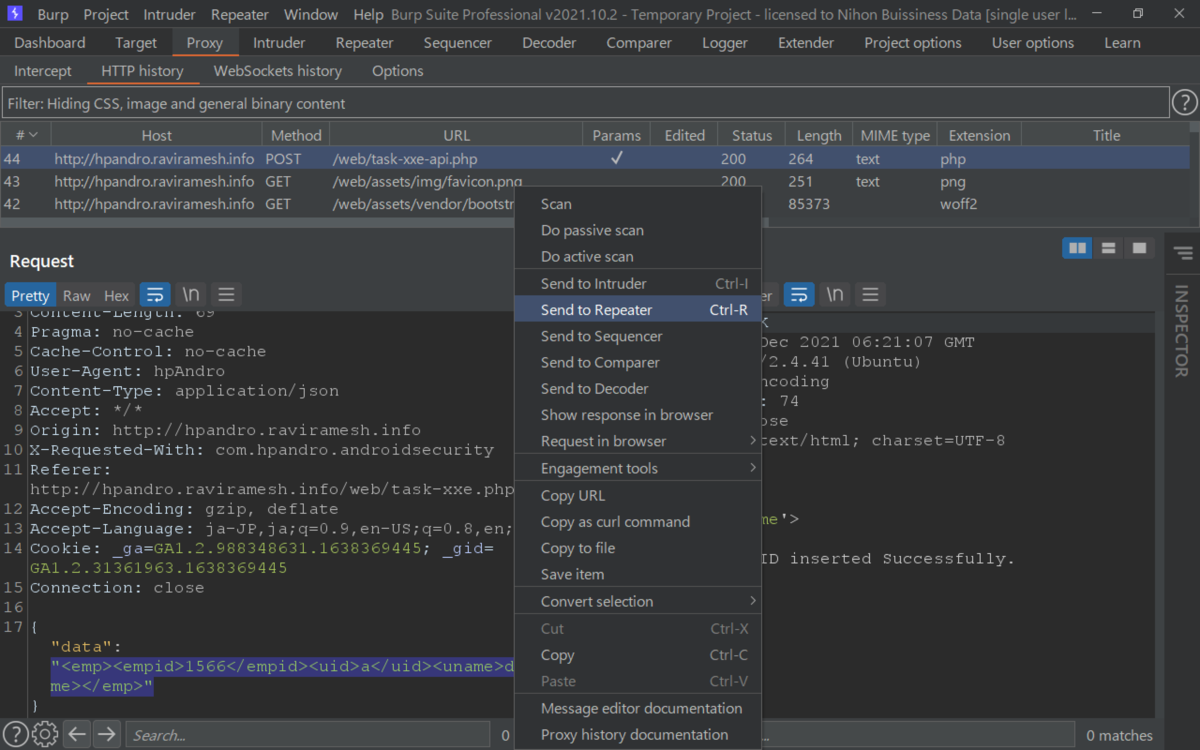Toggle line wrap in Response panel
This screenshot has width=1200, height=750.
tap(798, 294)
